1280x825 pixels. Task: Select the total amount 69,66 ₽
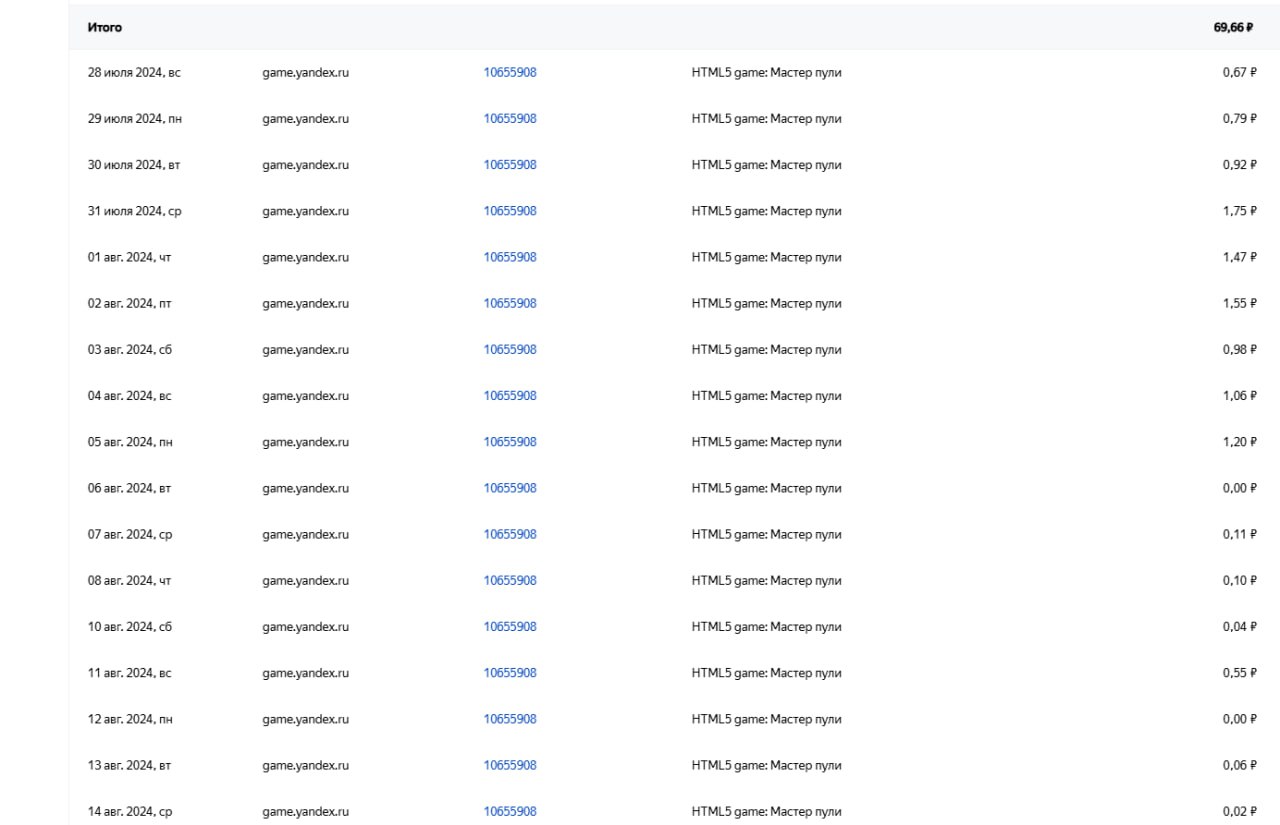pyautogui.click(x=1234, y=28)
